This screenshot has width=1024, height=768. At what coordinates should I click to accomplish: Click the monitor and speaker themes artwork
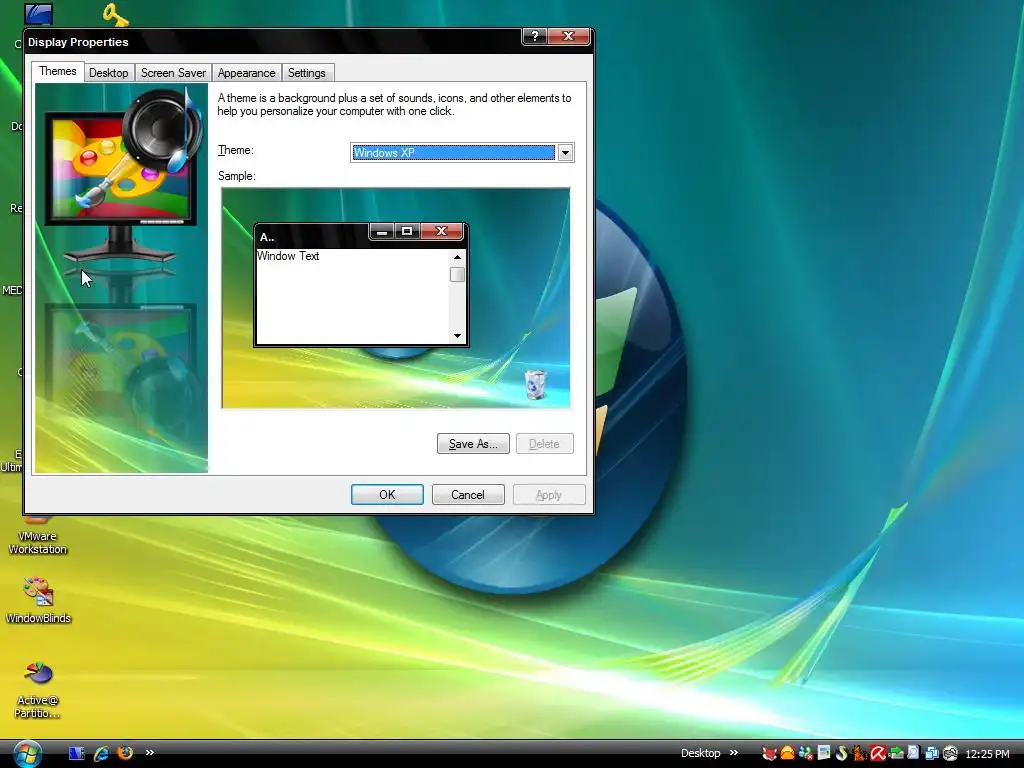point(121,278)
